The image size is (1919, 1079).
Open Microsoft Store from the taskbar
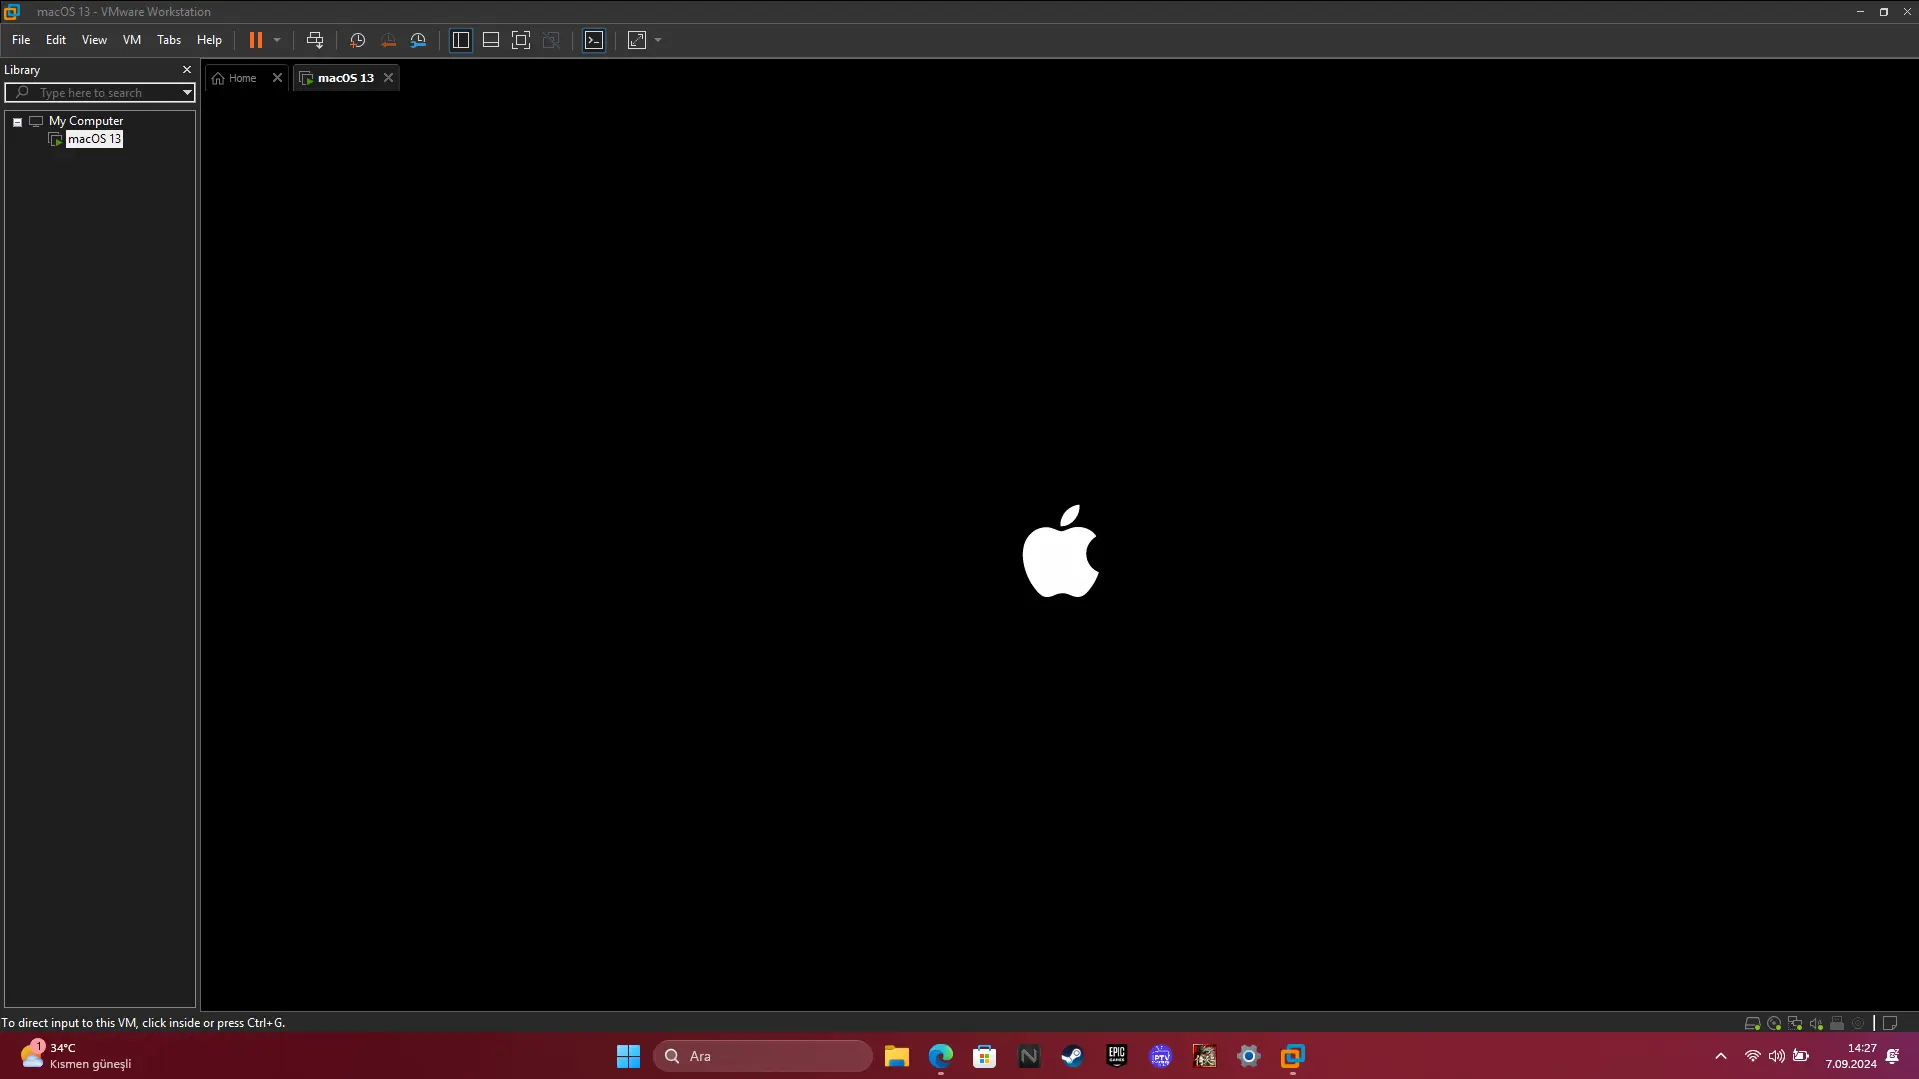985,1056
